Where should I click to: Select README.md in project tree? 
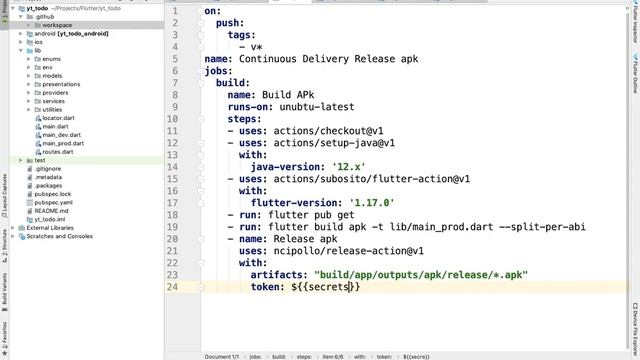pyautogui.click(x=51, y=211)
